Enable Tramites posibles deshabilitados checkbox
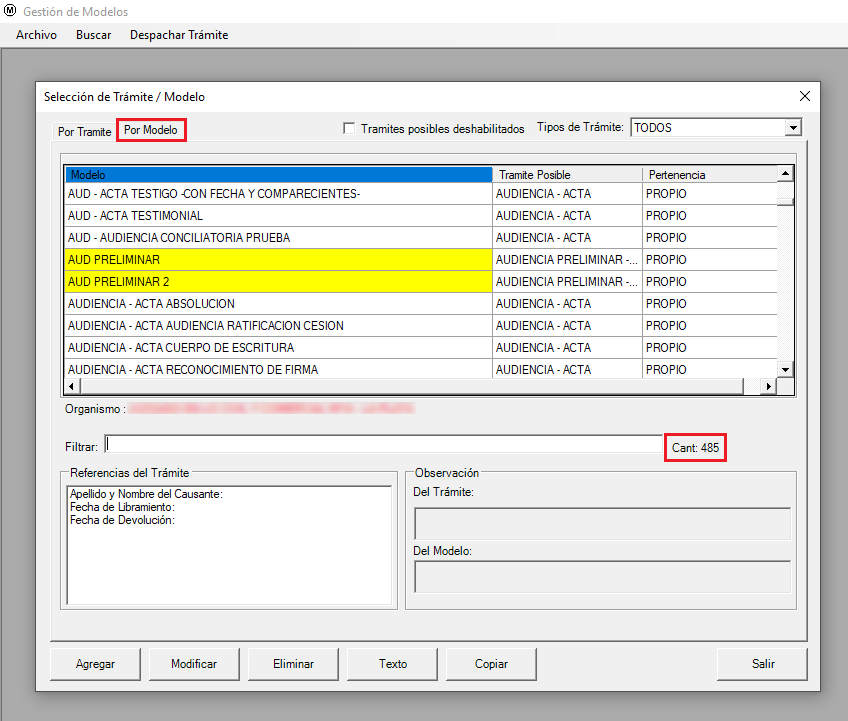The image size is (848, 721). tap(349, 129)
